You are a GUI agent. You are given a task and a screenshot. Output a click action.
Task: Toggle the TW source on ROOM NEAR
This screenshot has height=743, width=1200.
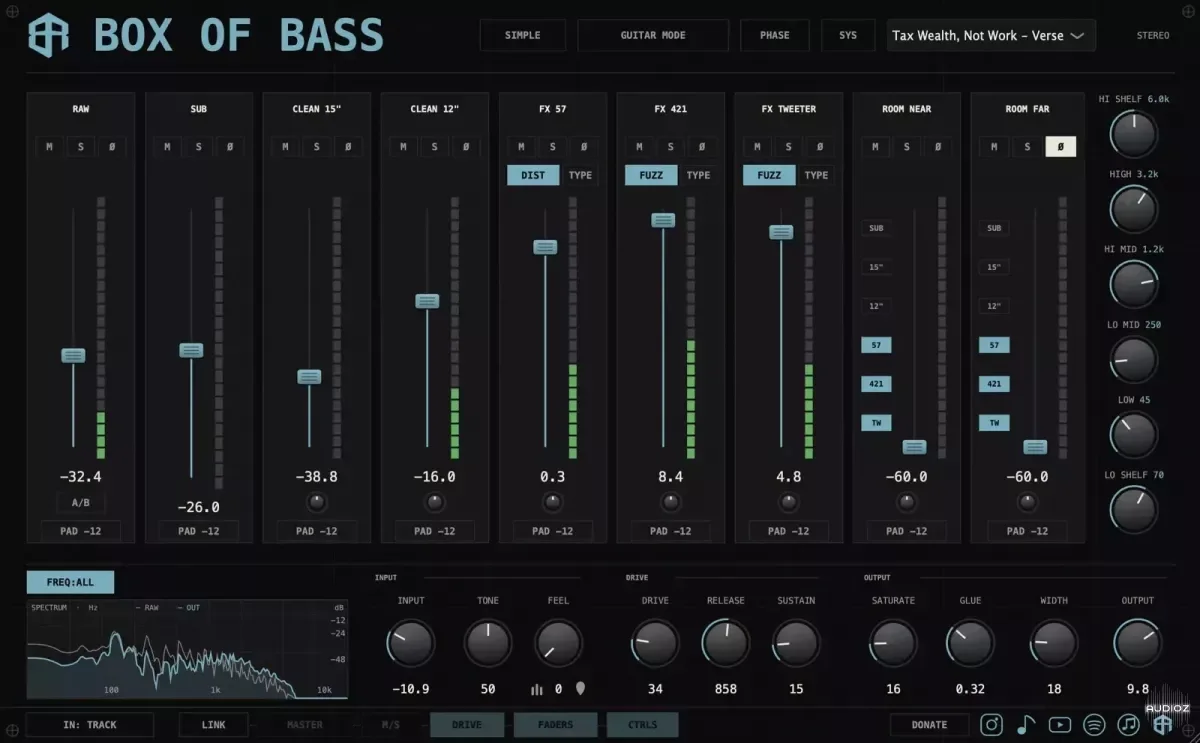click(x=876, y=423)
